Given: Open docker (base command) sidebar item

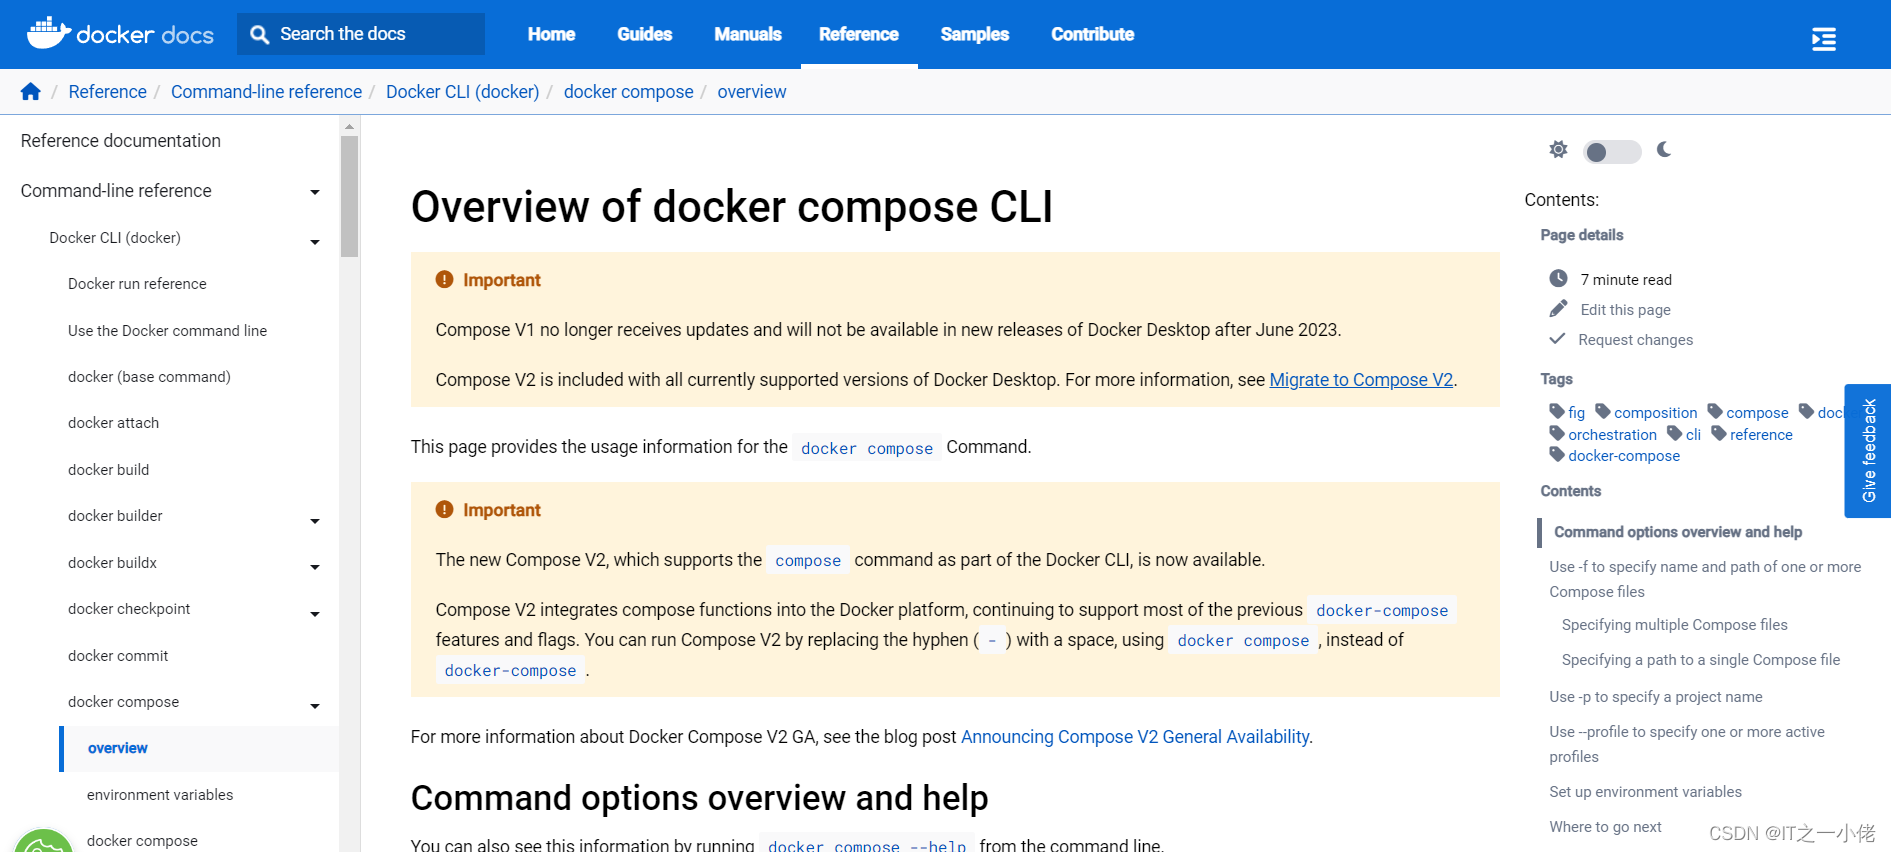Looking at the screenshot, I should coord(149,377).
